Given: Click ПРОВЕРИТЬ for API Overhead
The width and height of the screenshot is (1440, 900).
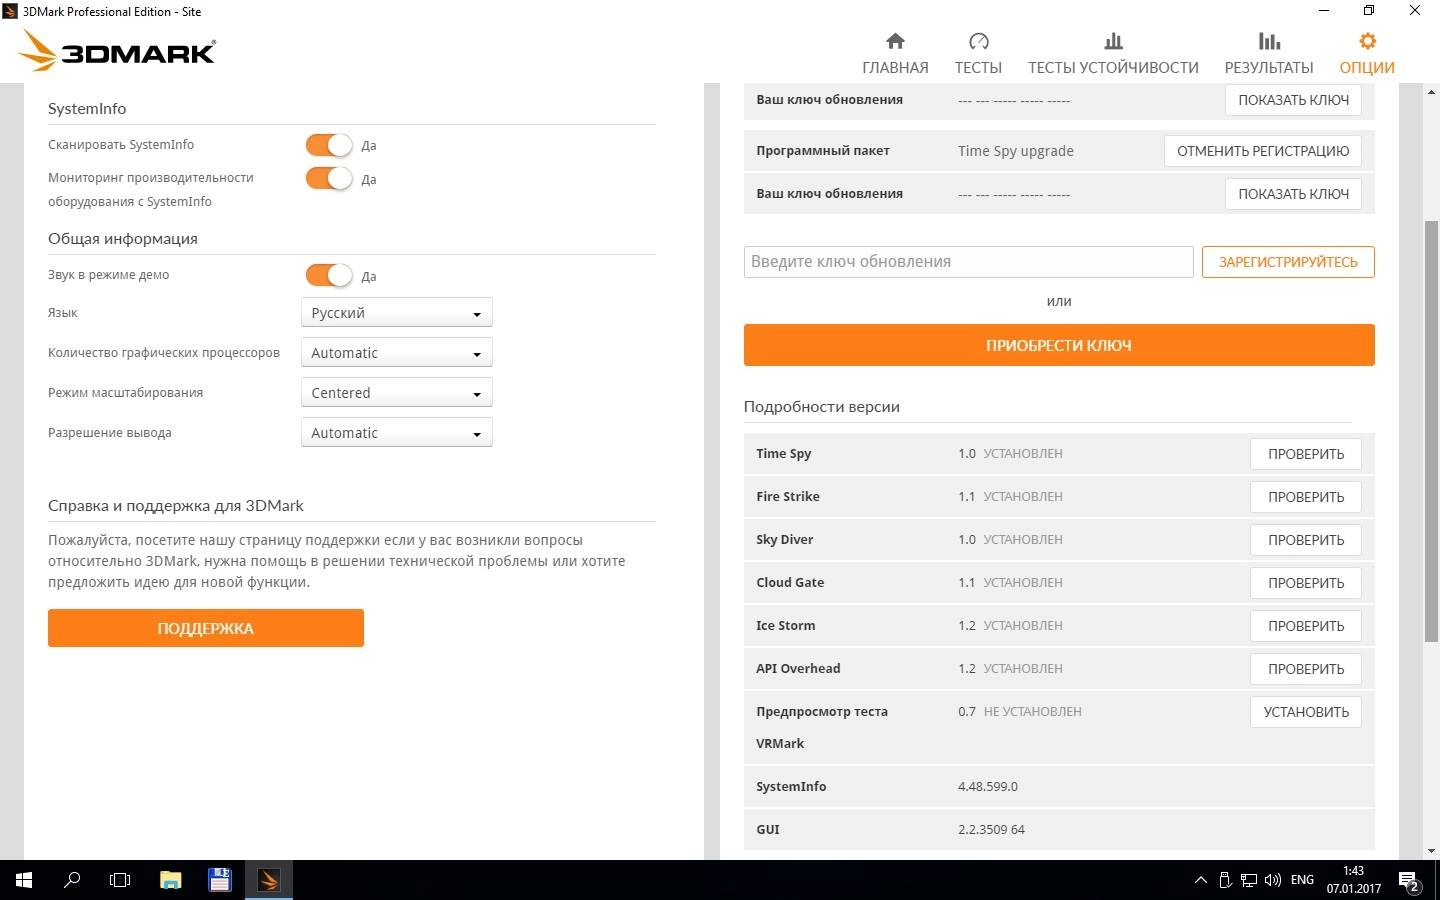Looking at the screenshot, I should 1305,669.
